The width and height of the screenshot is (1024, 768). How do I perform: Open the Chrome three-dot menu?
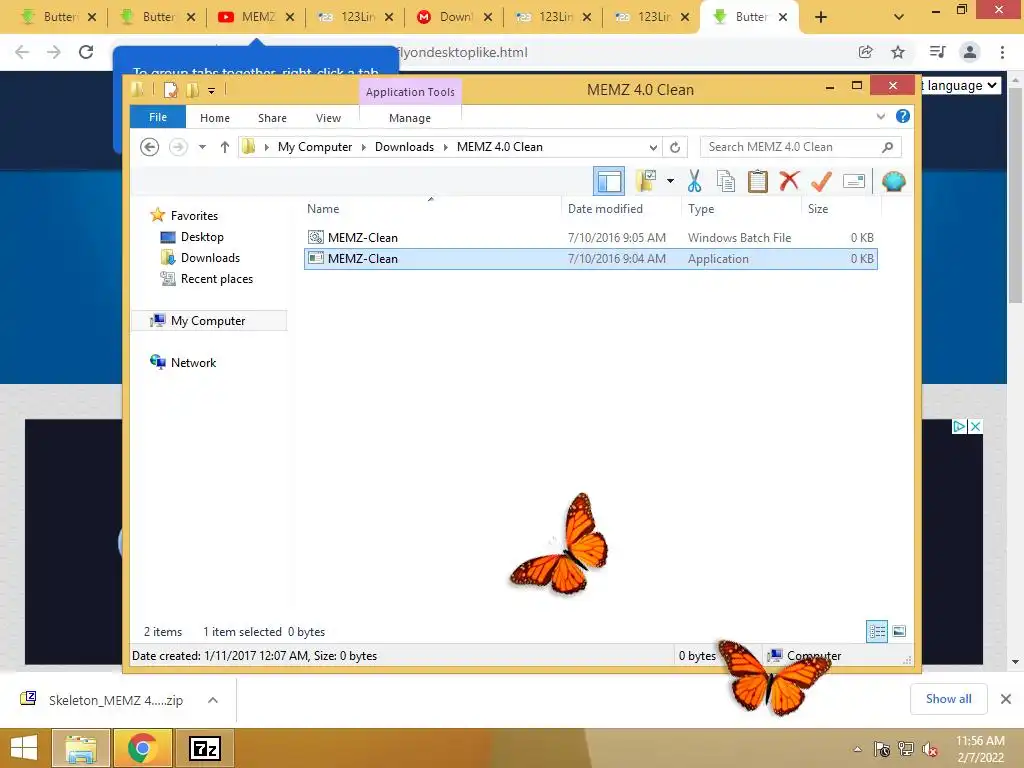click(x=1002, y=52)
